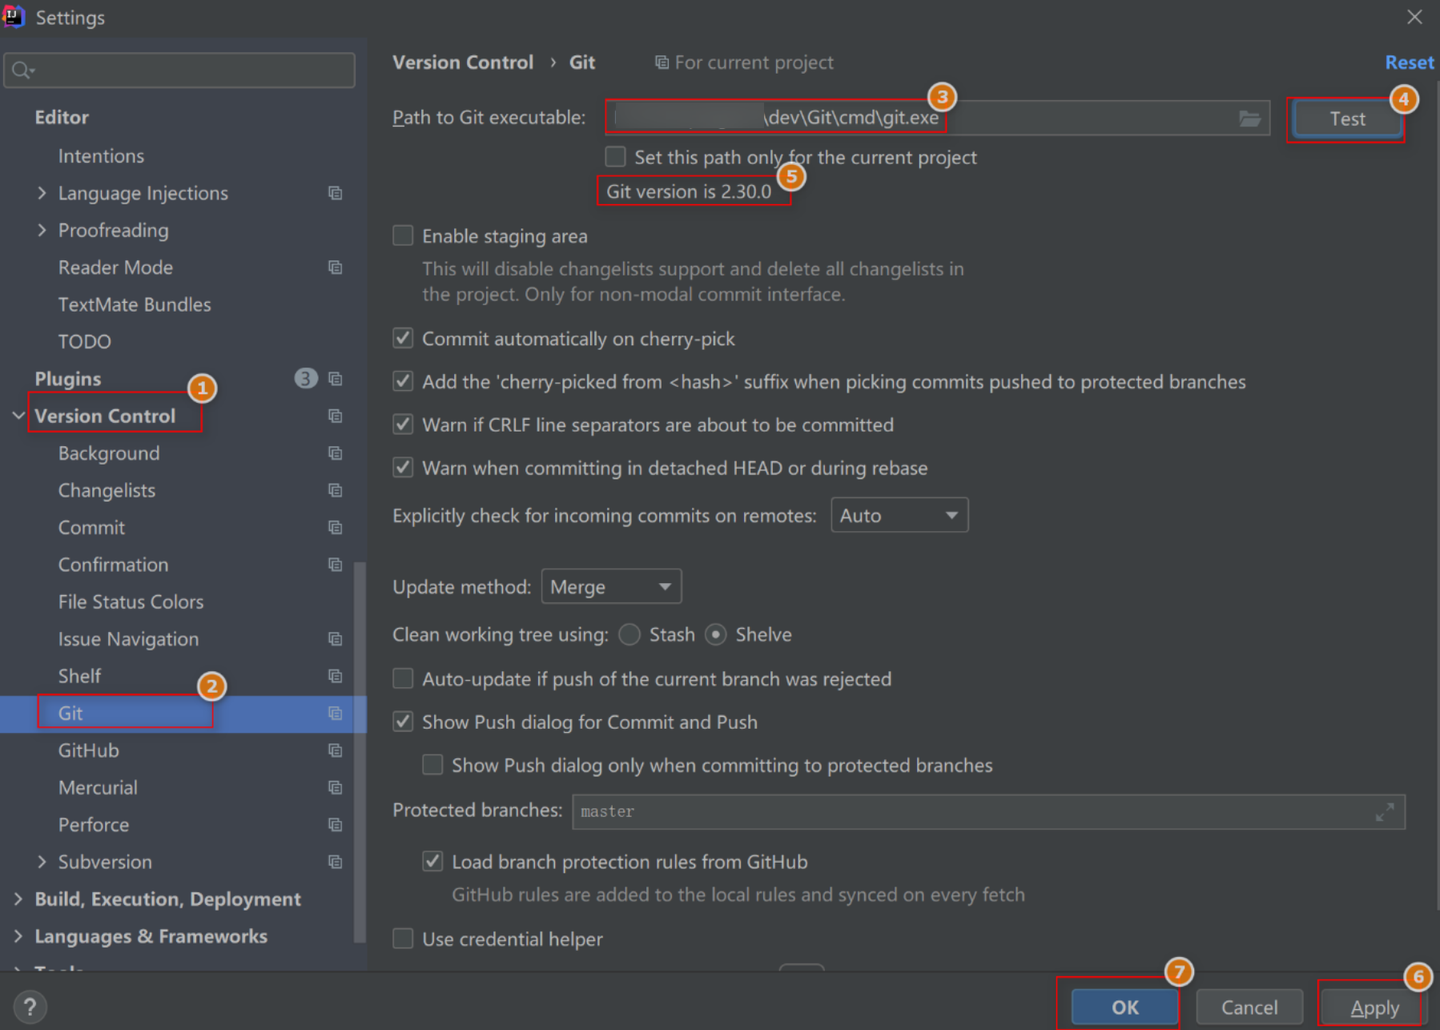Click the folder icon to browse for Git executable
Screen dimensions: 1440x1030
[x=1250, y=117]
